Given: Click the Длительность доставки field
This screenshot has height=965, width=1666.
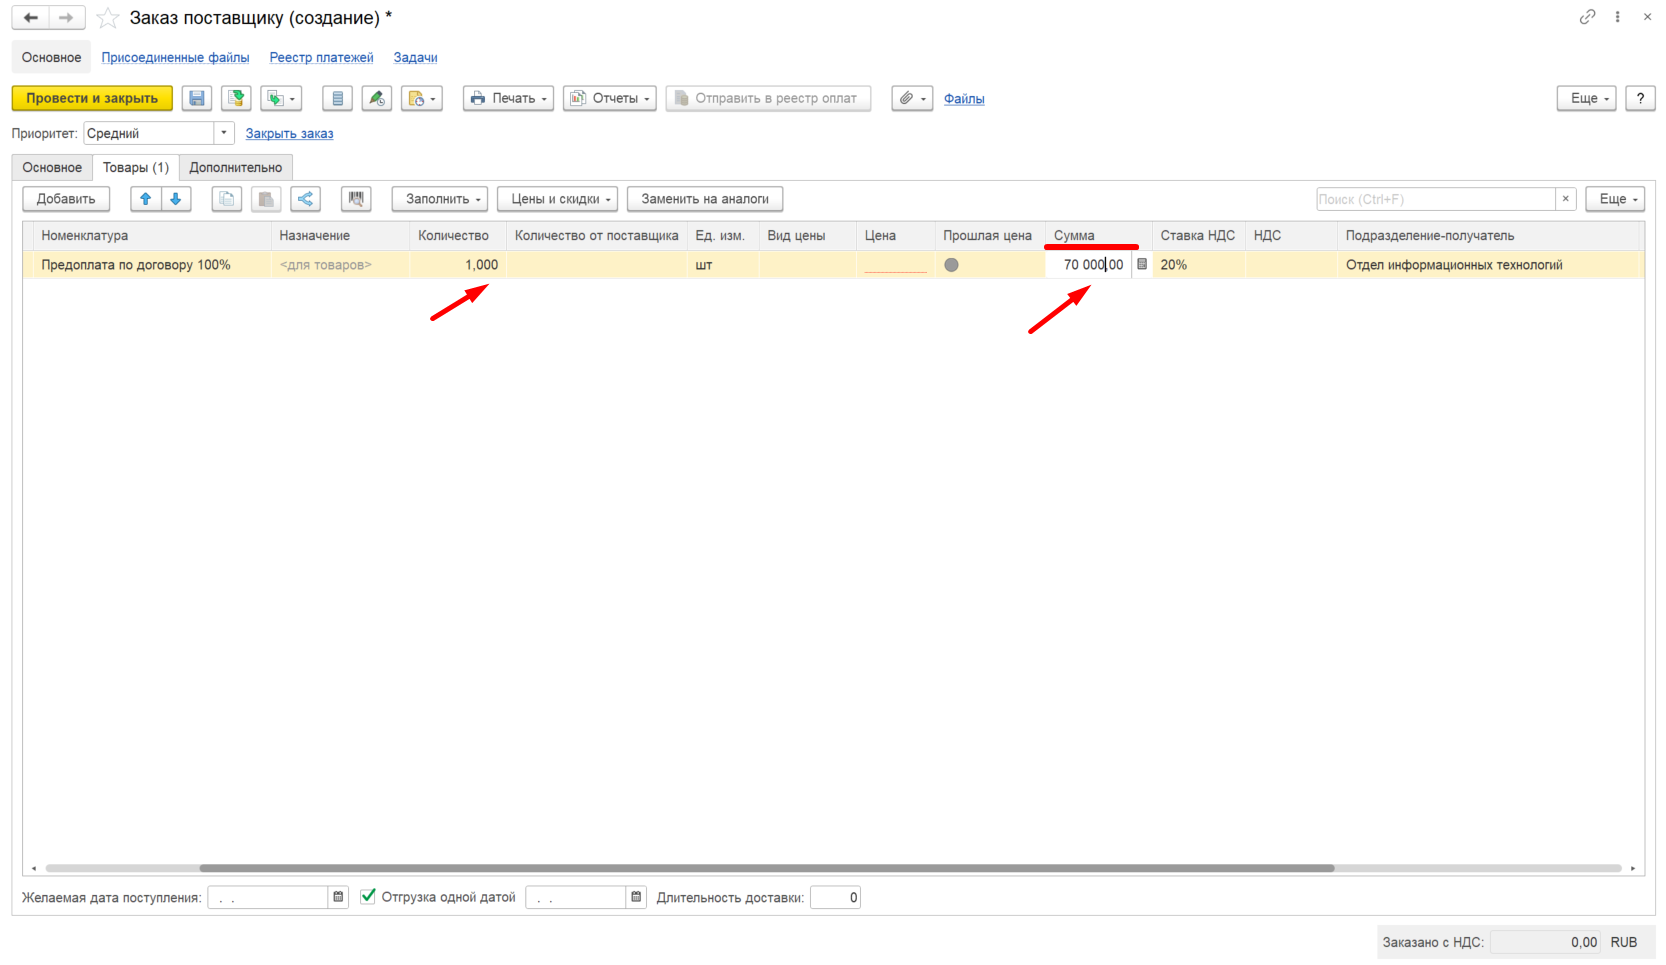Looking at the screenshot, I should (835, 897).
